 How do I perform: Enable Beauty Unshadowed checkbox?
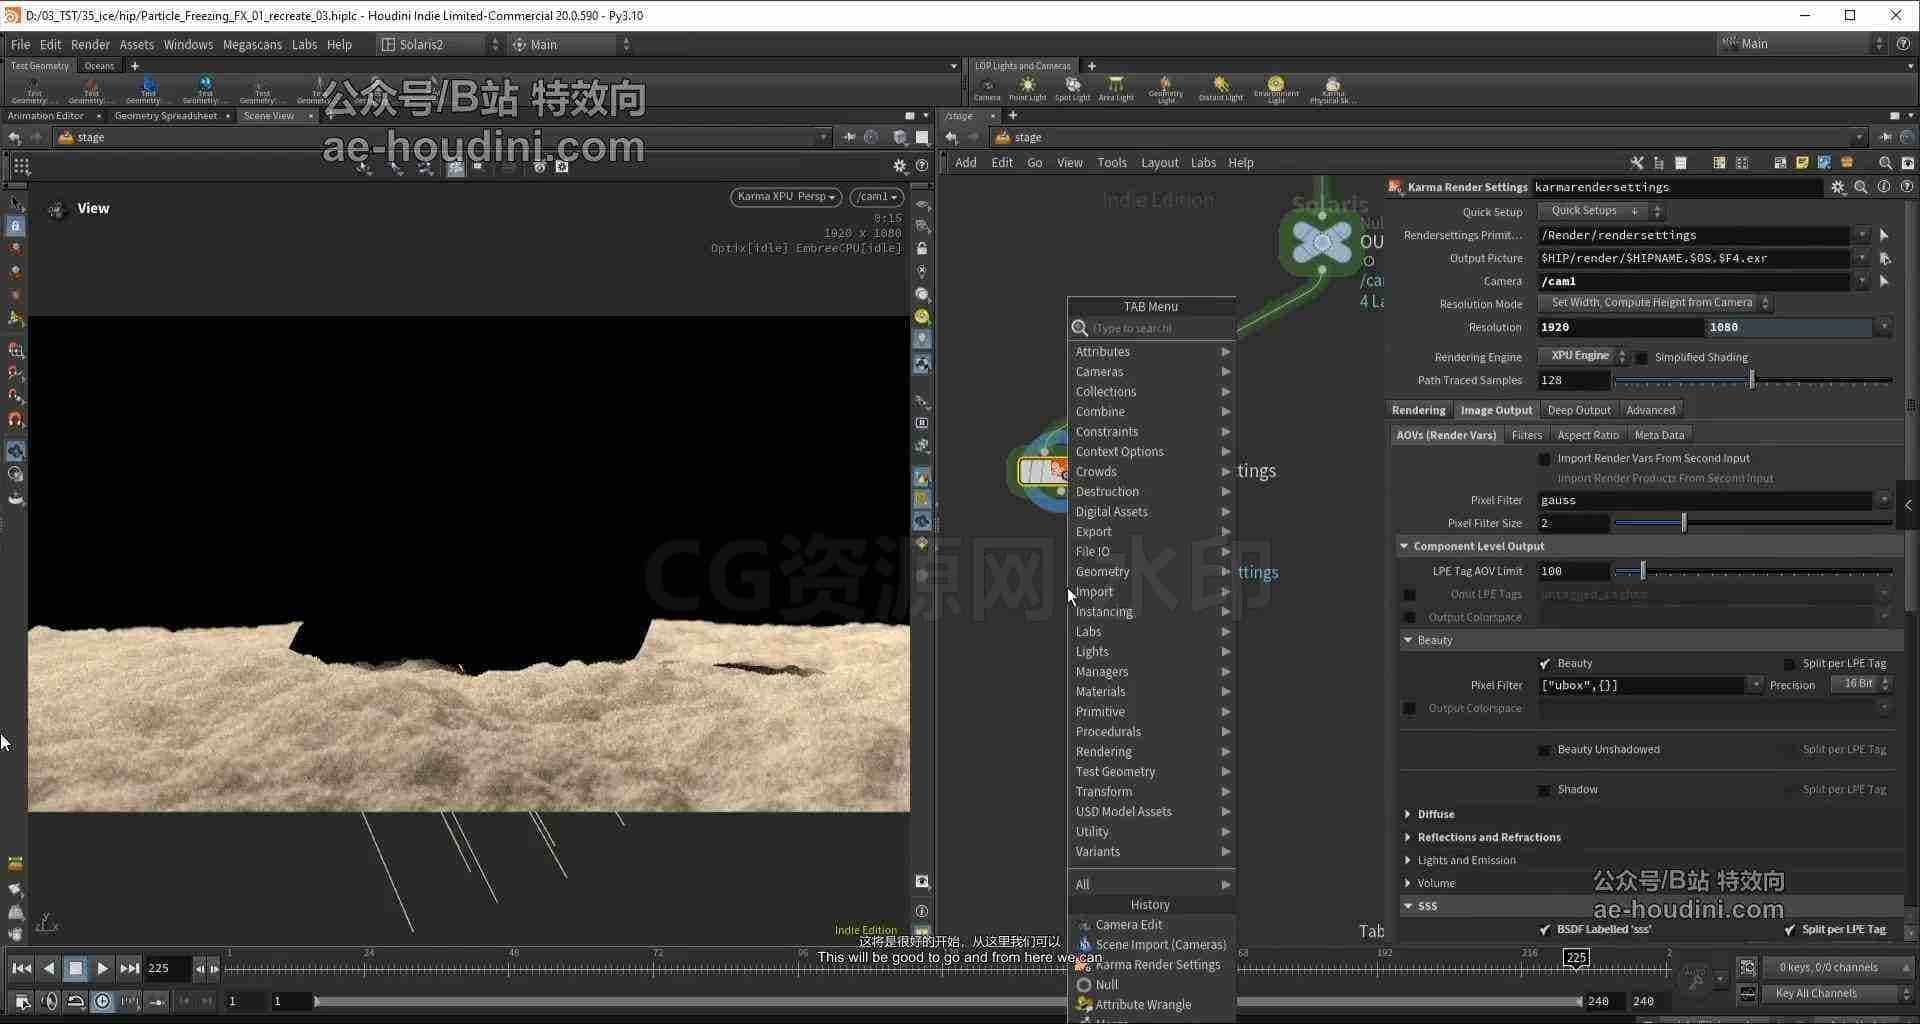1544,750
